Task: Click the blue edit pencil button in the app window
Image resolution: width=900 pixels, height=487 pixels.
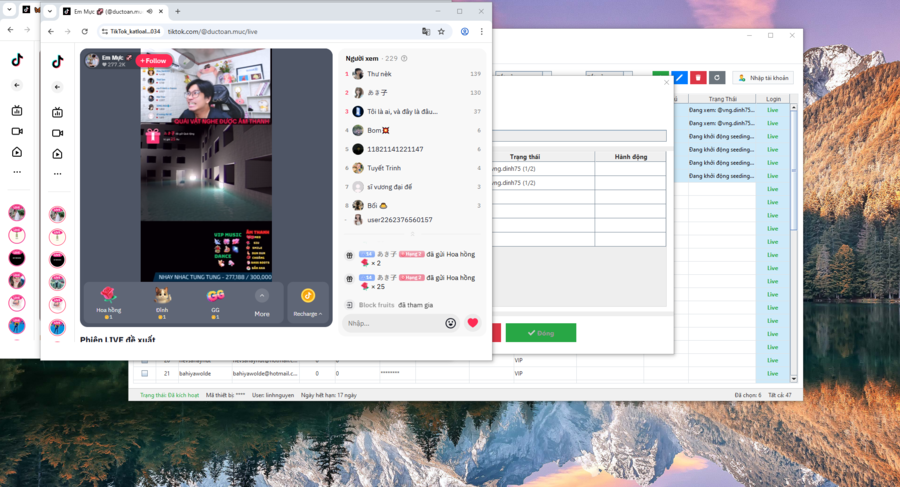Action: pos(679,78)
